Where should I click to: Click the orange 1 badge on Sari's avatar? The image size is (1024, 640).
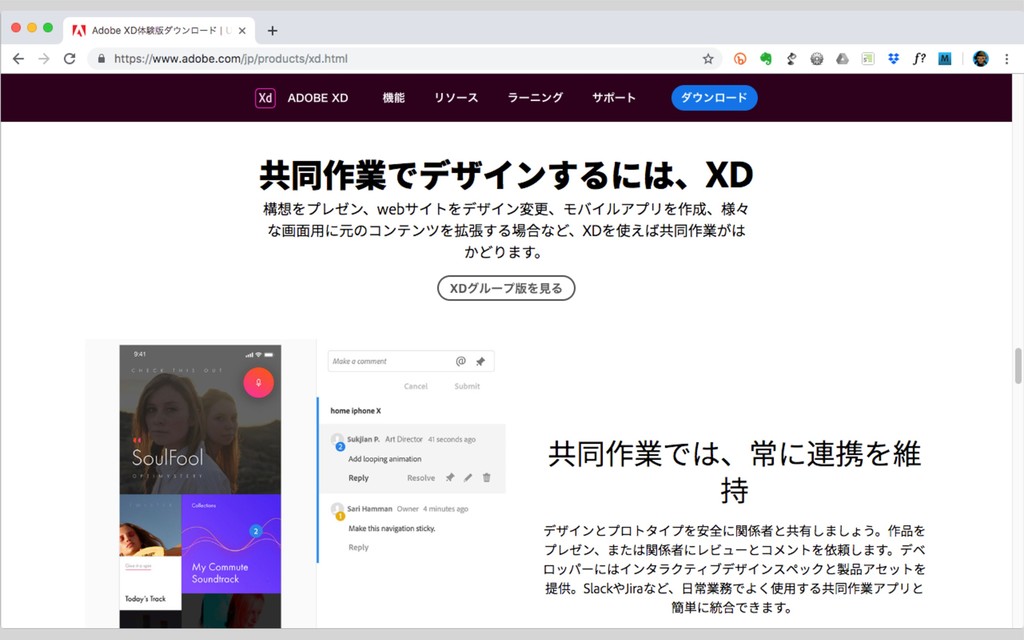340,517
